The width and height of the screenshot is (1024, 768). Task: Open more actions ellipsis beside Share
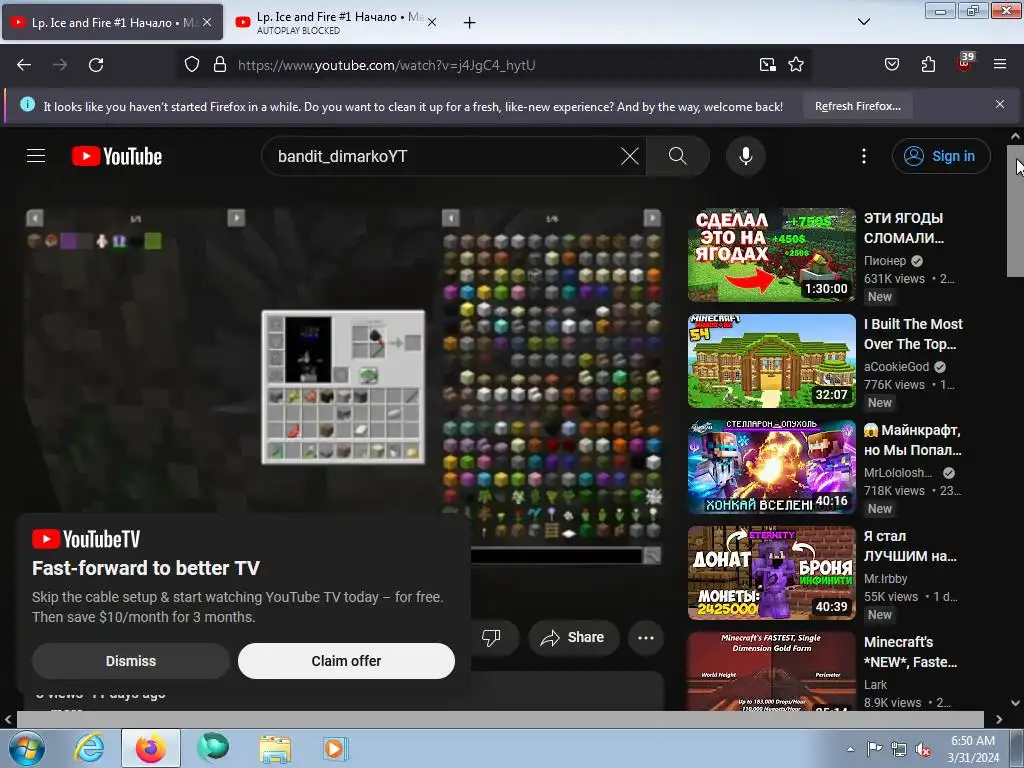coord(646,637)
